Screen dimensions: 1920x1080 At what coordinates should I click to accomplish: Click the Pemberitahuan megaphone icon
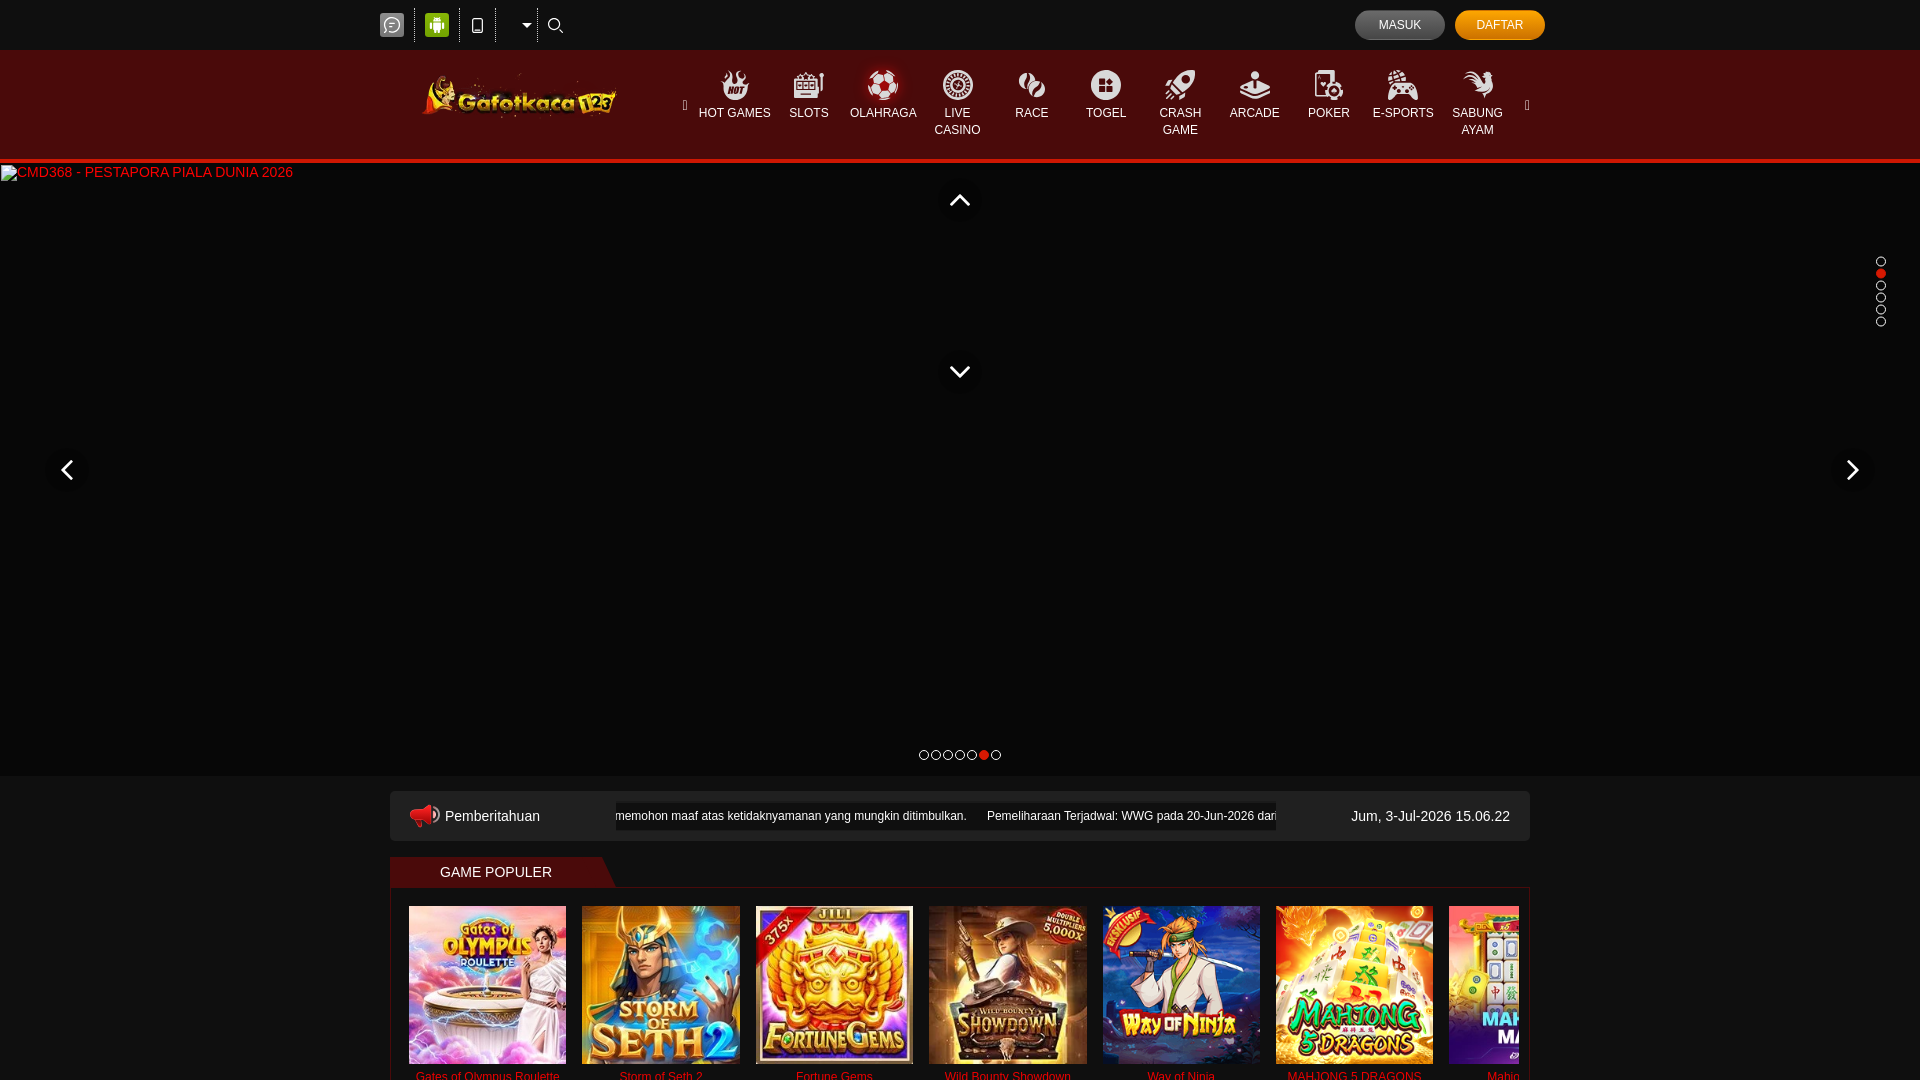[x=424, y=816]
